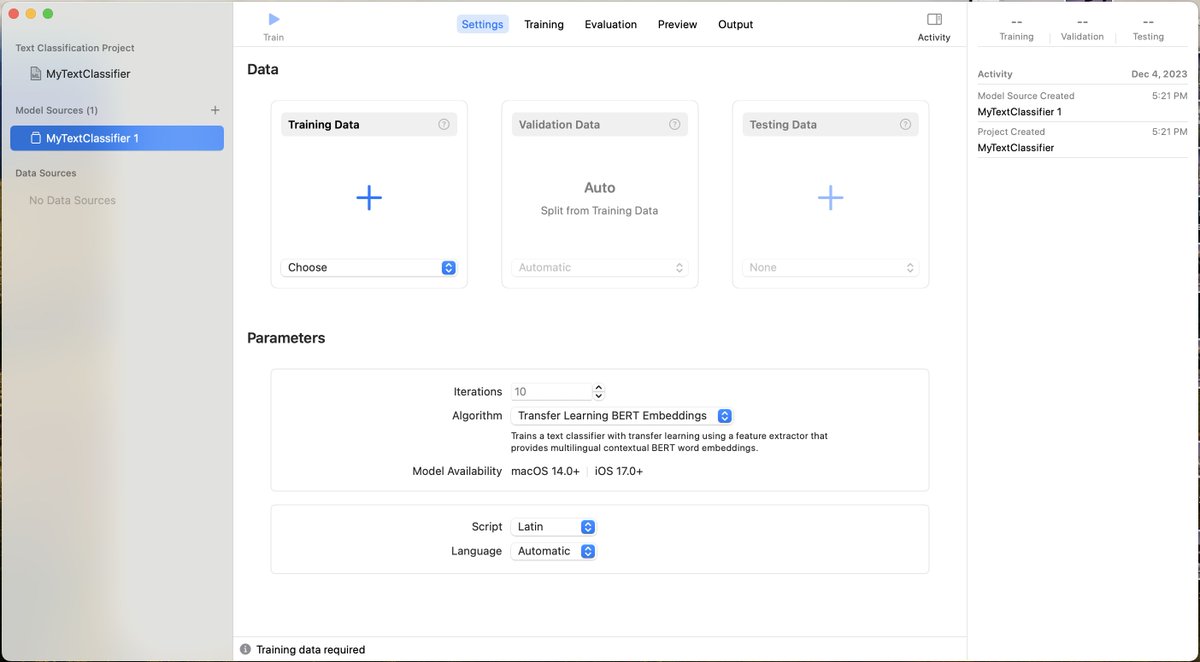
Task: Open the Script dropdown set to Latin
Action: [553, 527]
